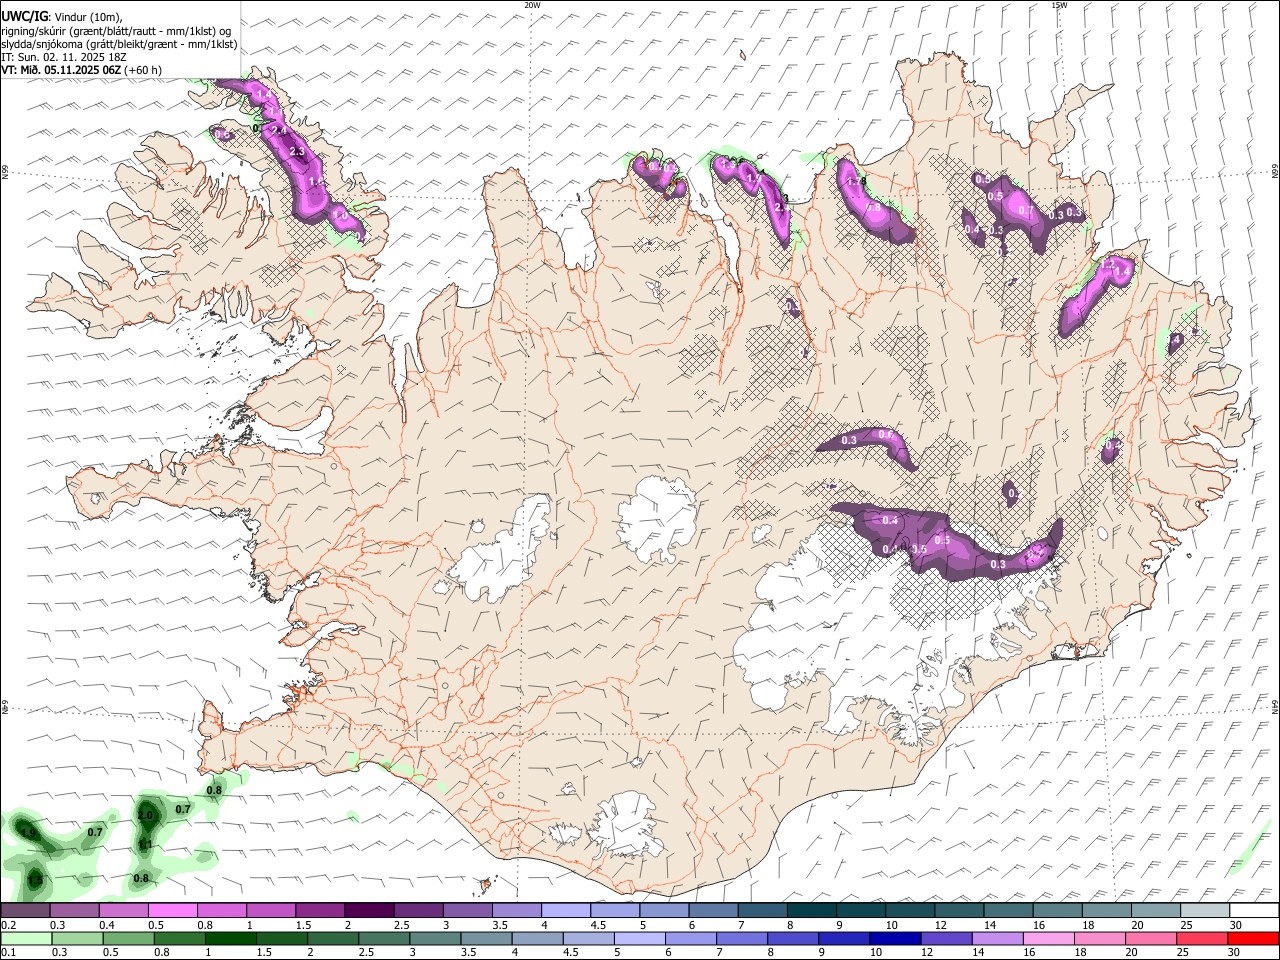Pick the magenta 1.5–2 snow legend swatch
Screen dimensions: 1280x960
(x=319, y=911)
